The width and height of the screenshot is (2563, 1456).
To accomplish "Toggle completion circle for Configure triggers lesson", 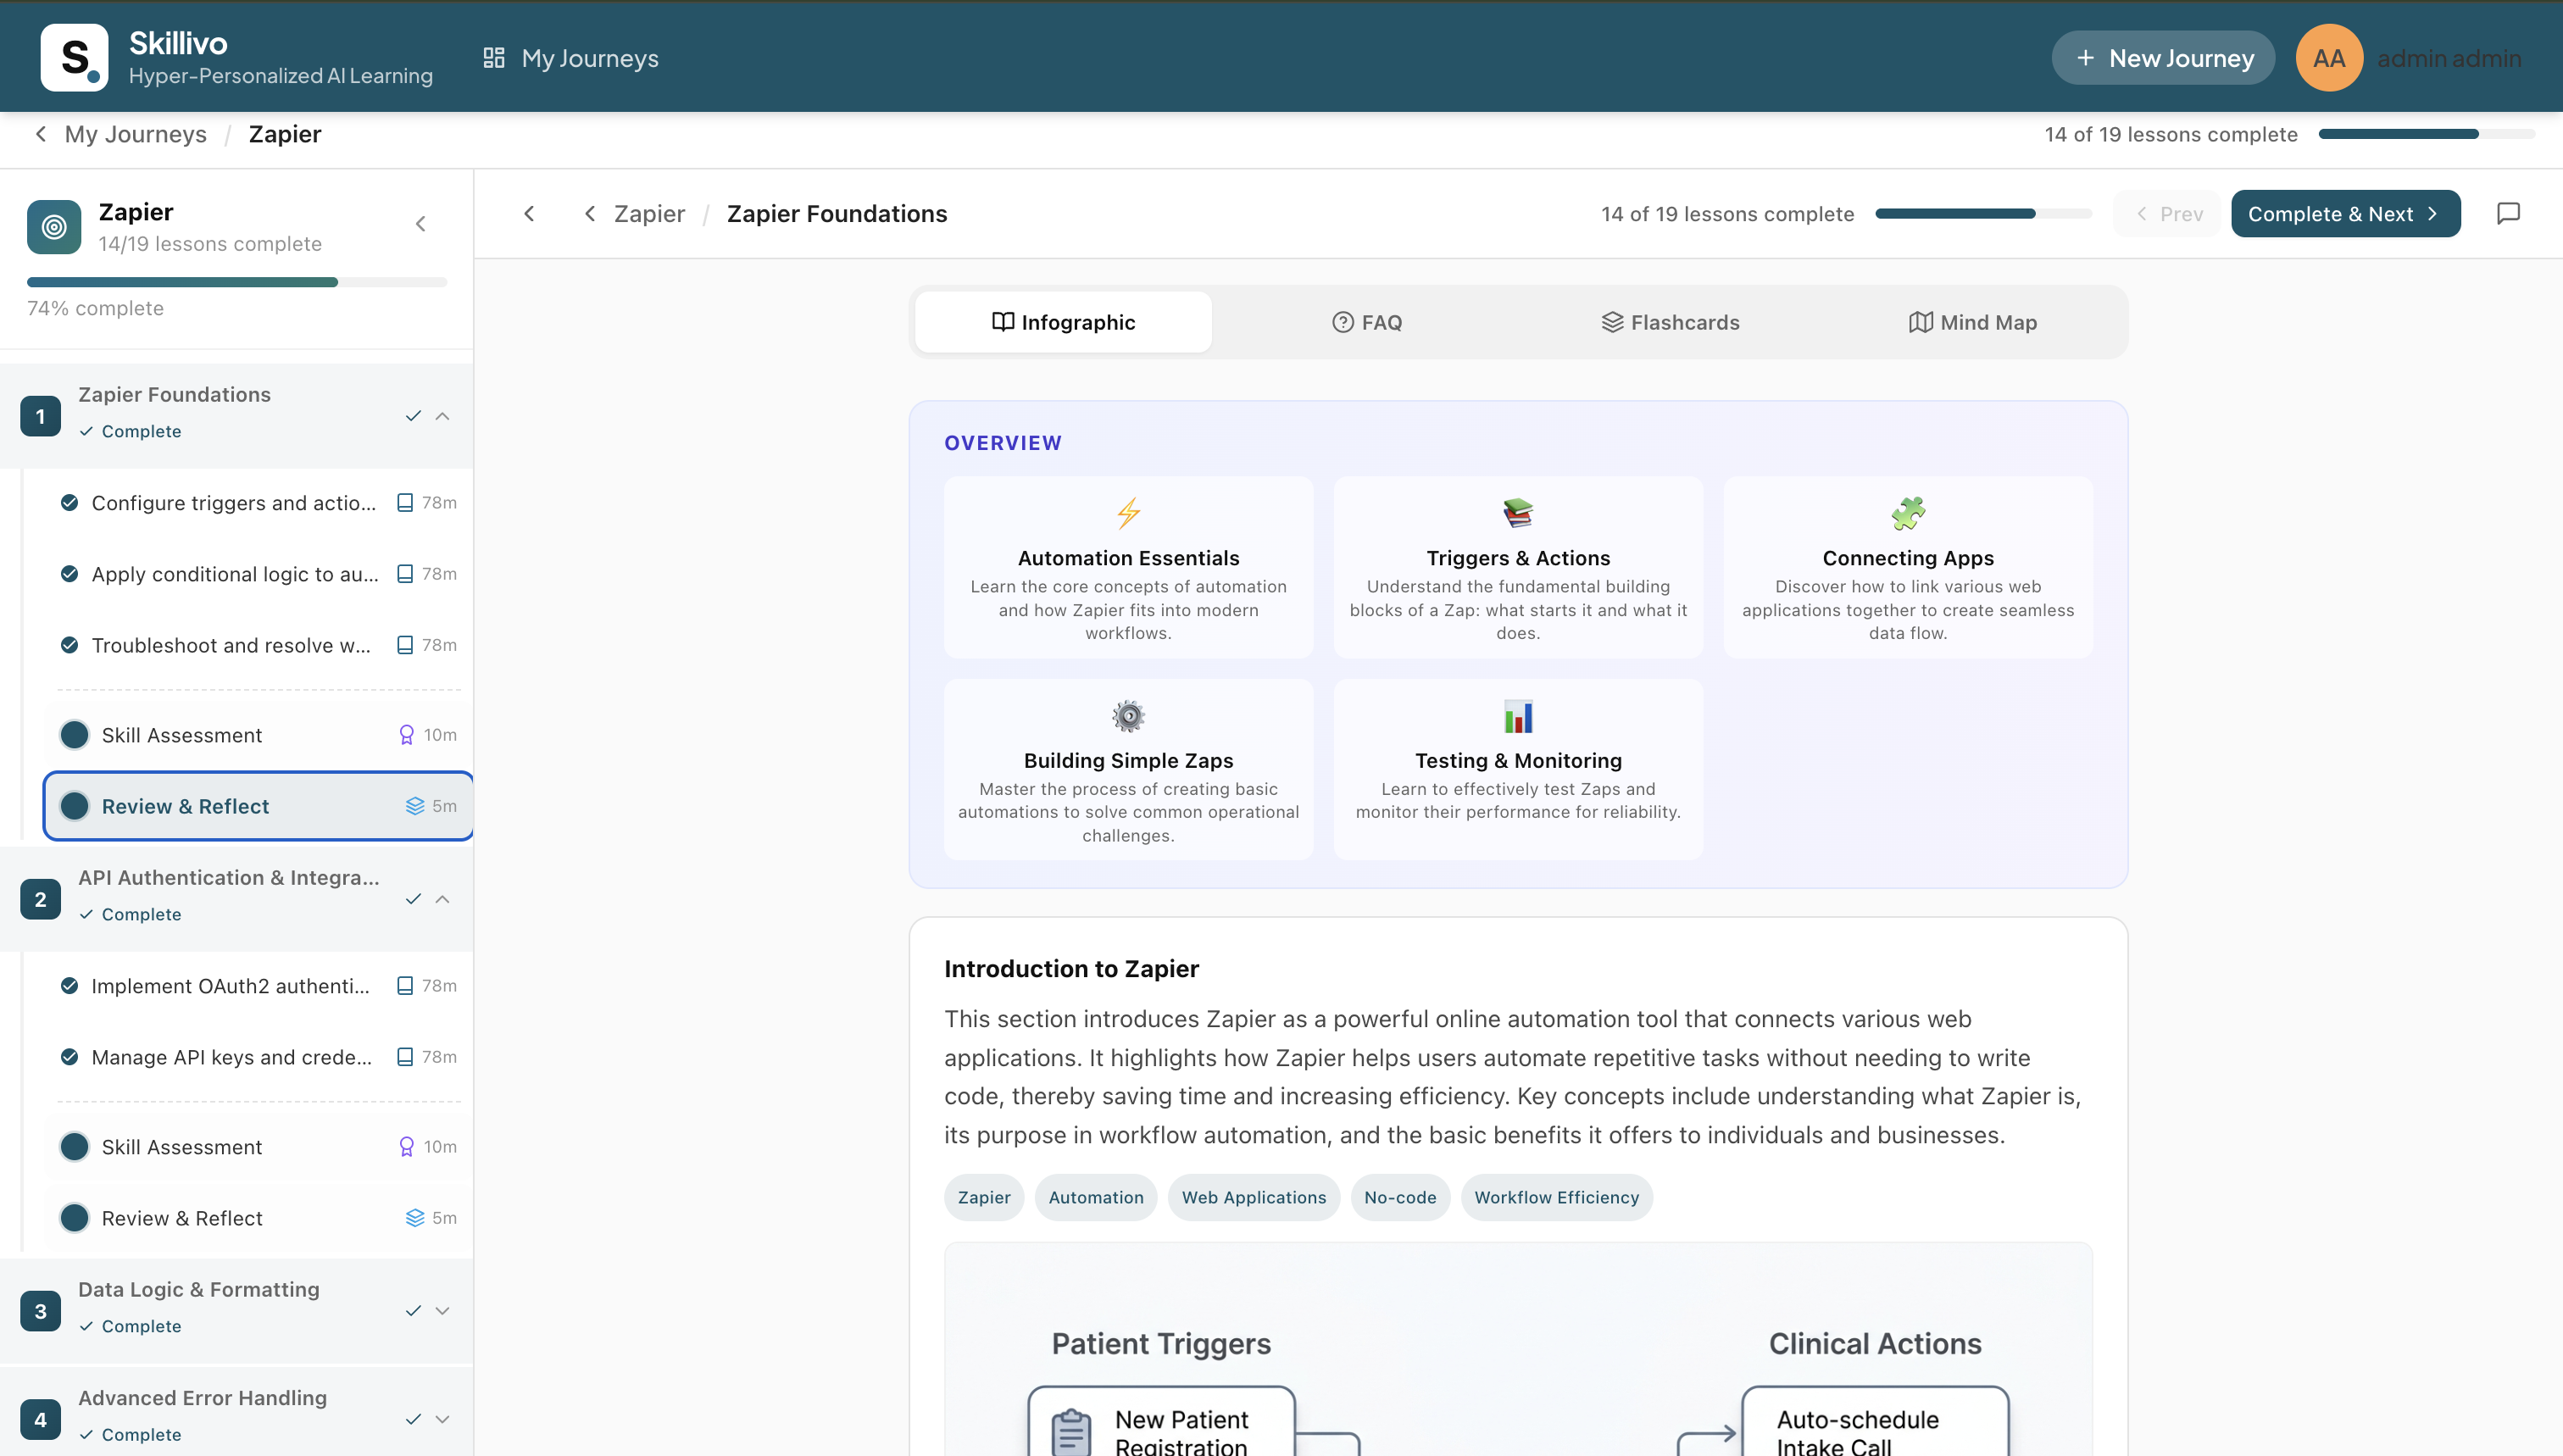I will point(69,502).
